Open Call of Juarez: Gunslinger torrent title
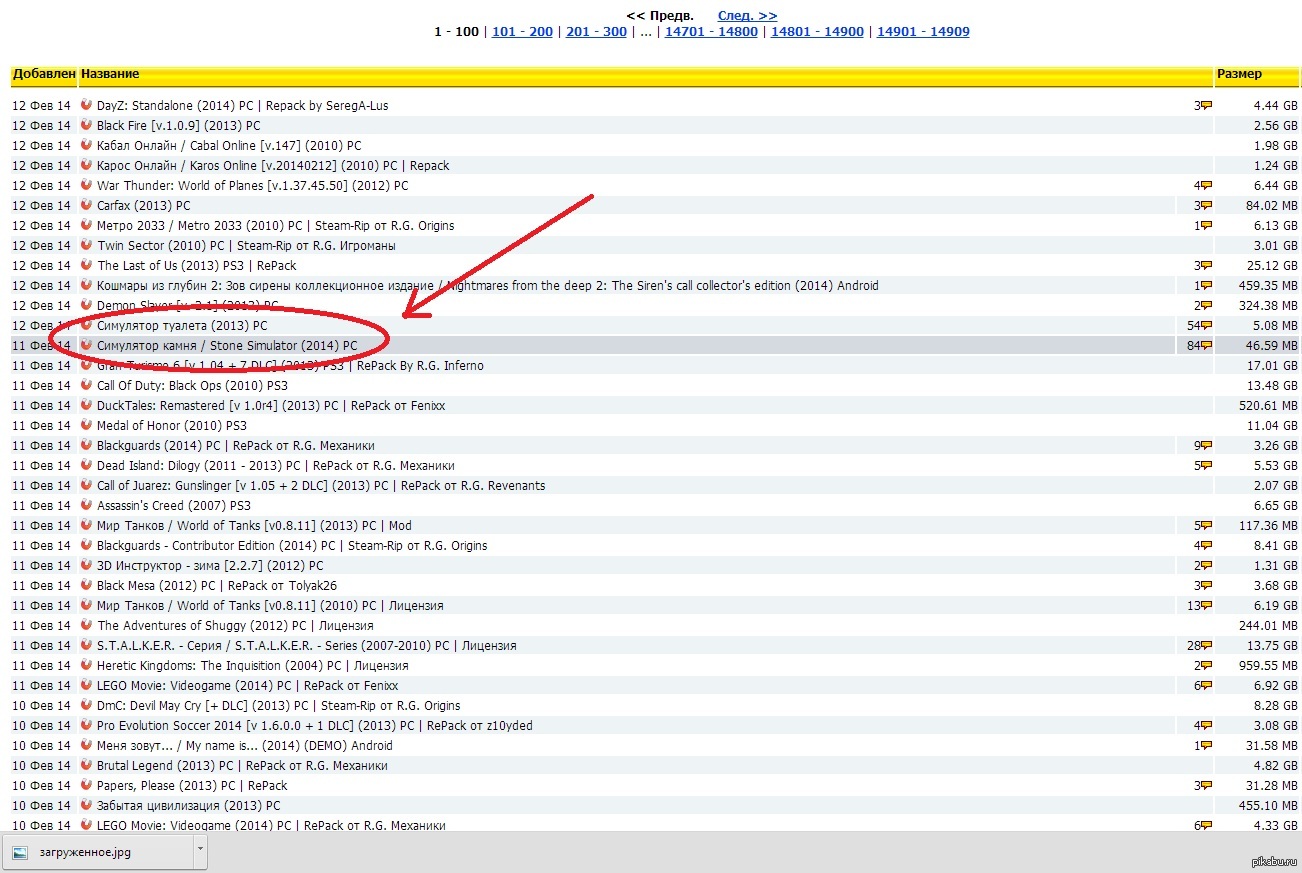This screenshot has height=873, width=1302. [x=321, y=485]
